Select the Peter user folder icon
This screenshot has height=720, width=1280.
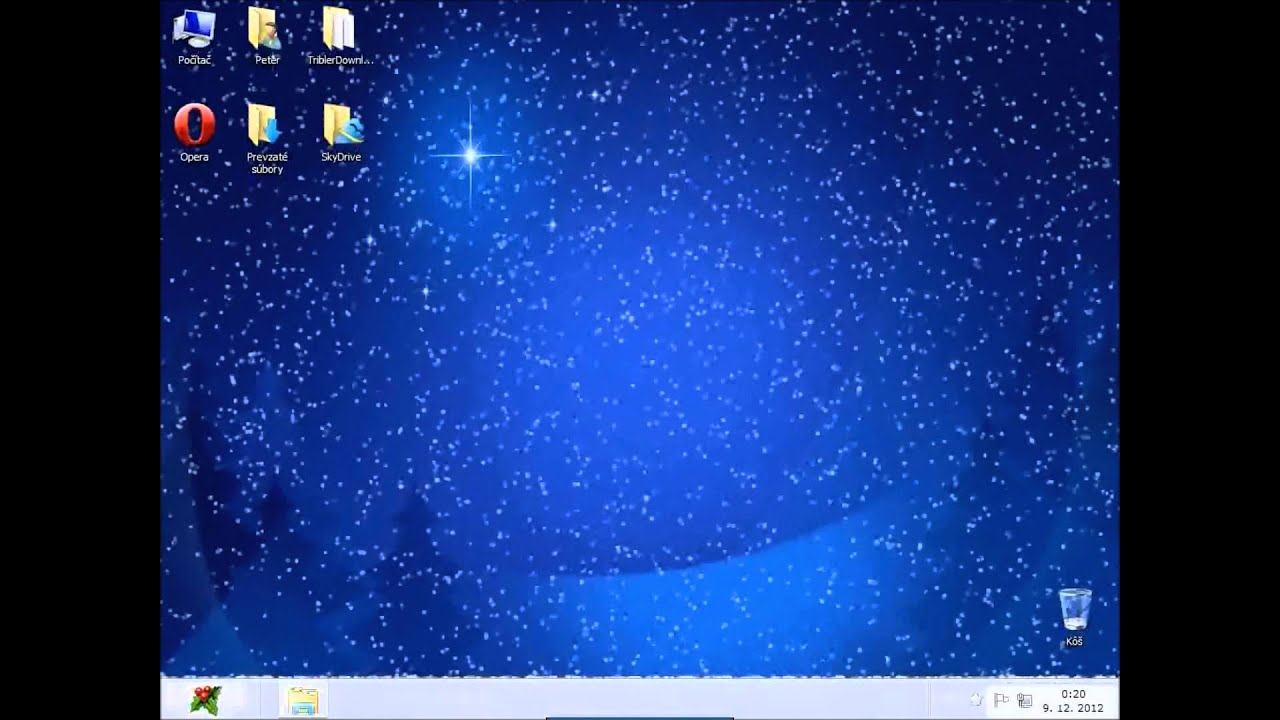point(266,37)
